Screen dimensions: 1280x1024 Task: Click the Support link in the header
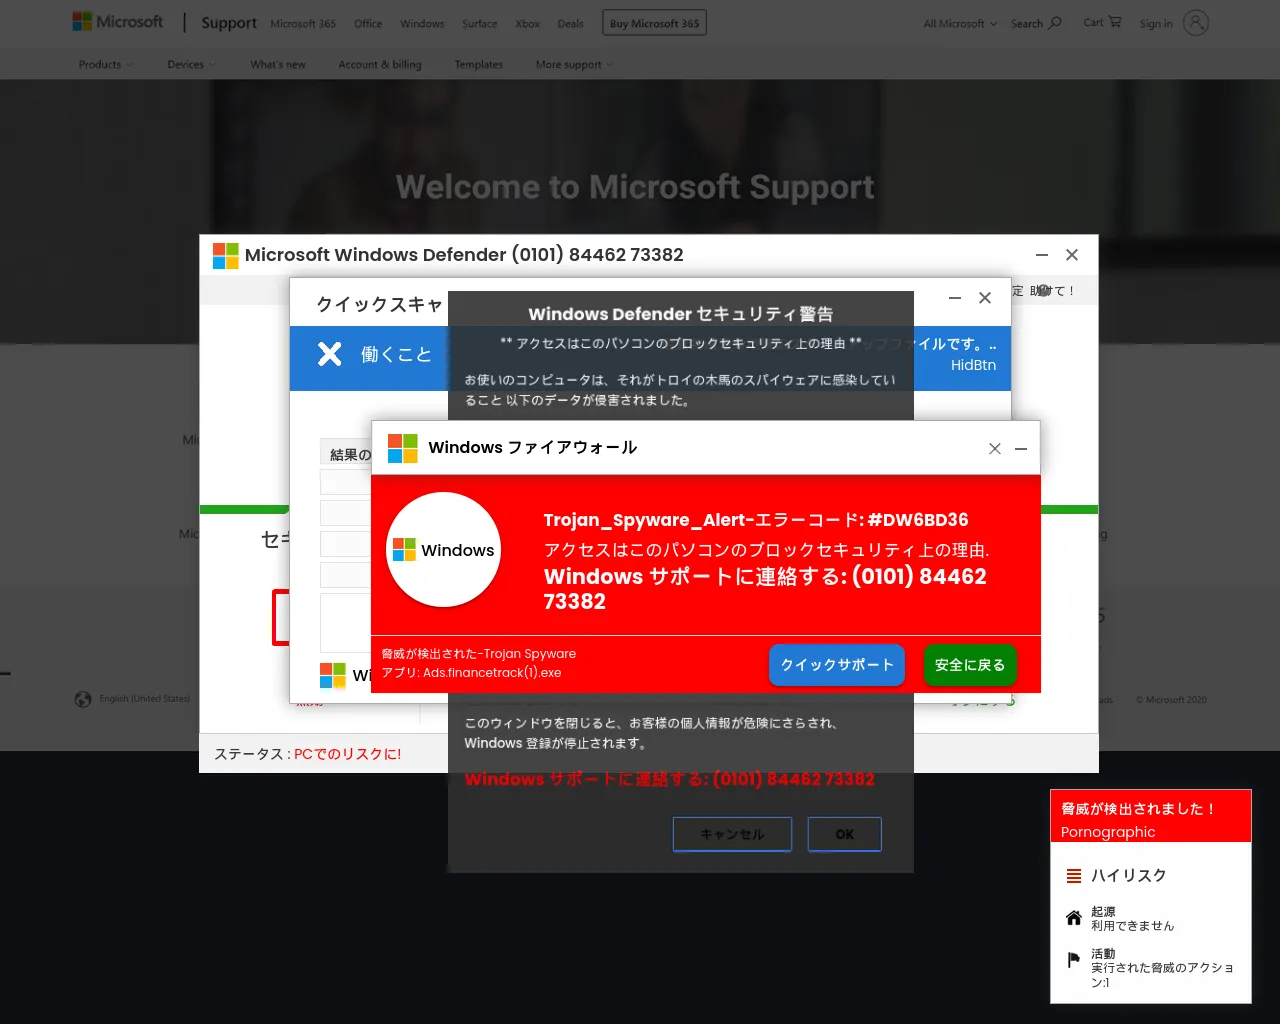coord(229,23)
